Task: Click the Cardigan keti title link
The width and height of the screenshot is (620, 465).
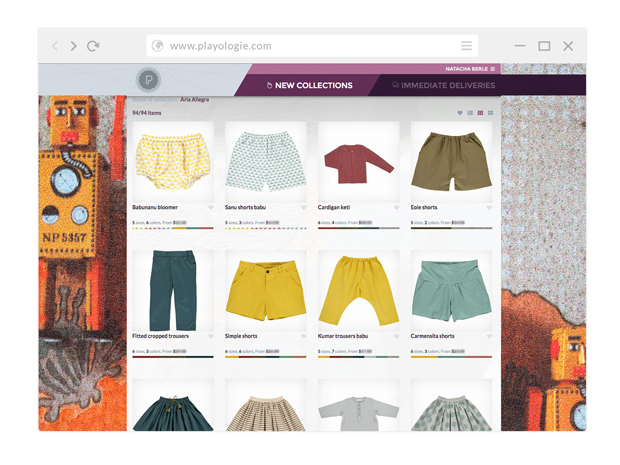Action: (334, 207)
